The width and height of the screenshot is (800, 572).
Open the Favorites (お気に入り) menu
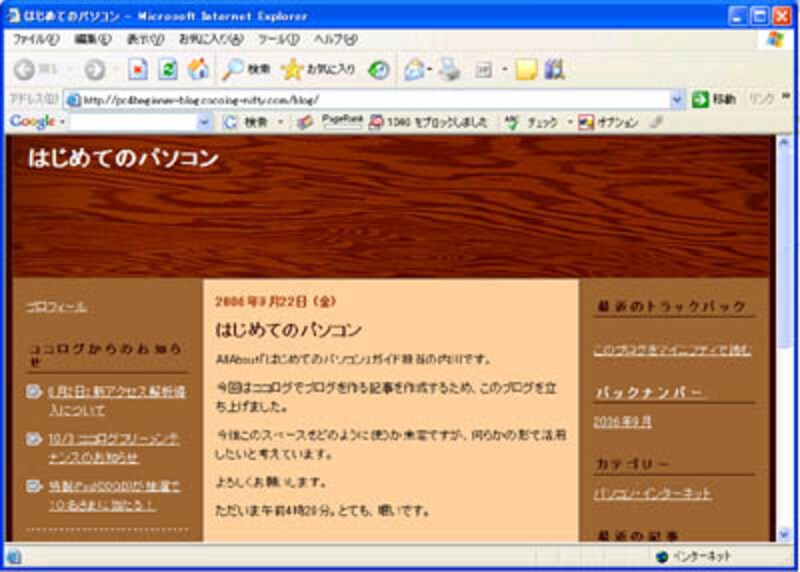coord(211,39)
